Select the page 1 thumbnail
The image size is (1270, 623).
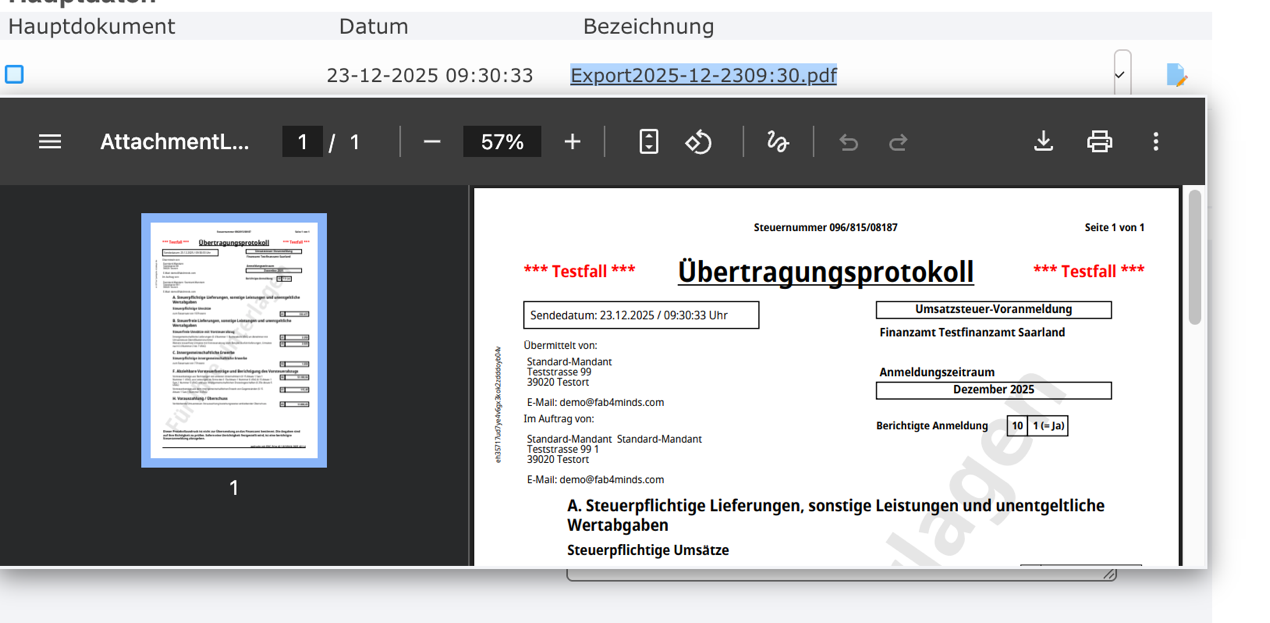point(234,340)
